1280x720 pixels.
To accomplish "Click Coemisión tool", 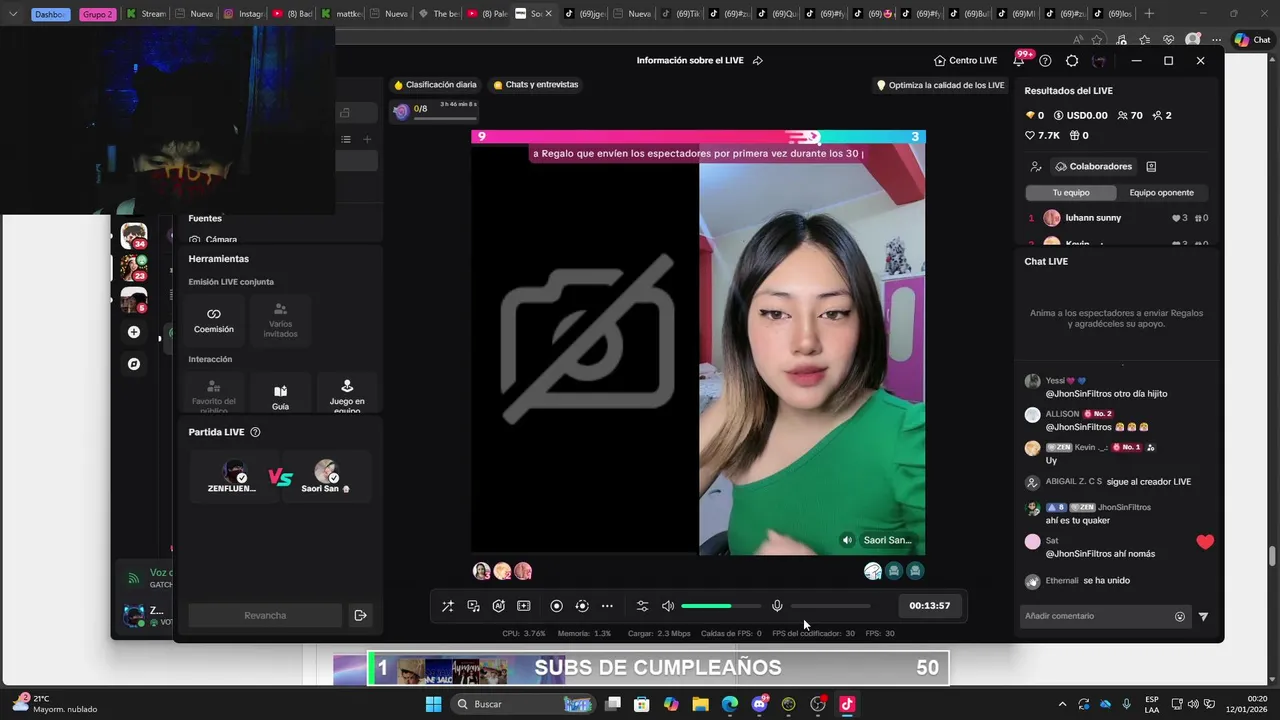I will click(214, 320).
